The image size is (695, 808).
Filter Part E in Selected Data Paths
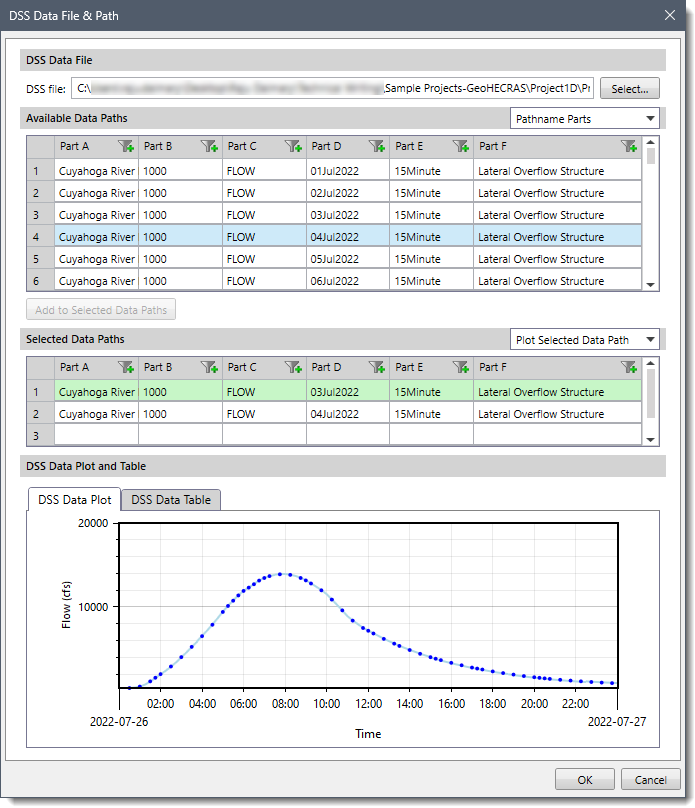461,367
